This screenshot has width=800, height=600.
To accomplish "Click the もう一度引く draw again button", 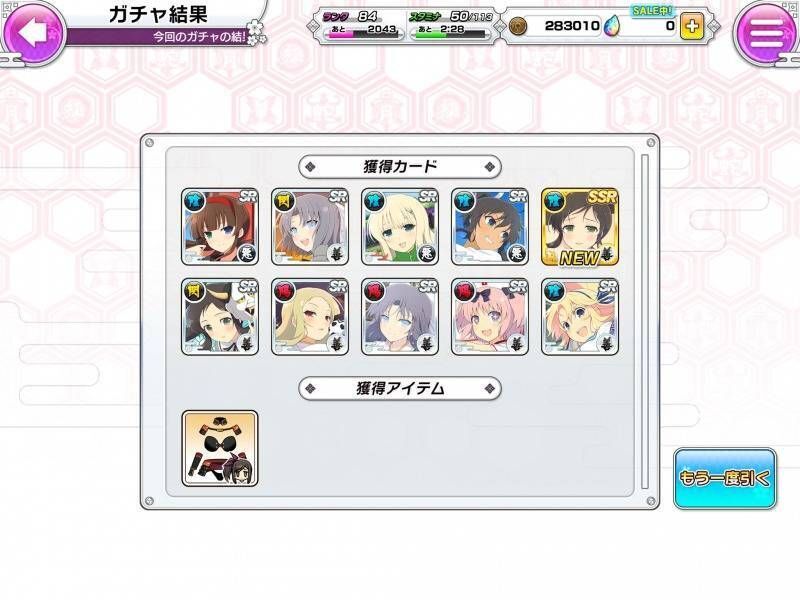I will pyautogui.click(x=724, y=479).
